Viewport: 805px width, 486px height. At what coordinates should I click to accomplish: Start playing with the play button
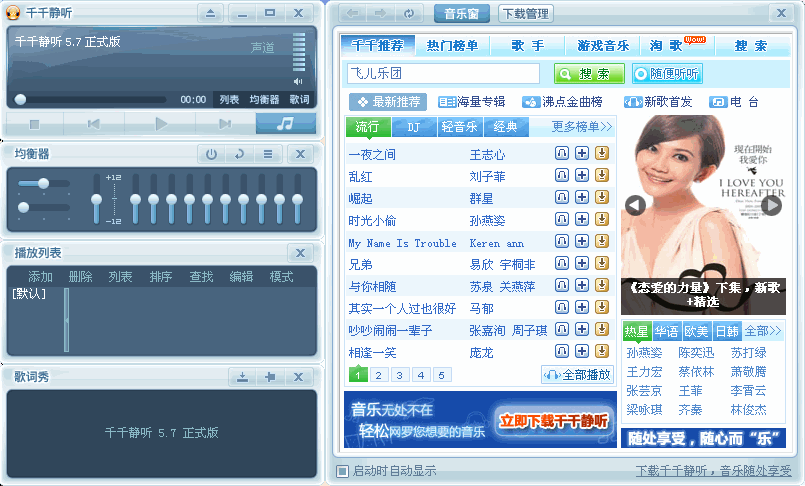(x=161, y=124)
